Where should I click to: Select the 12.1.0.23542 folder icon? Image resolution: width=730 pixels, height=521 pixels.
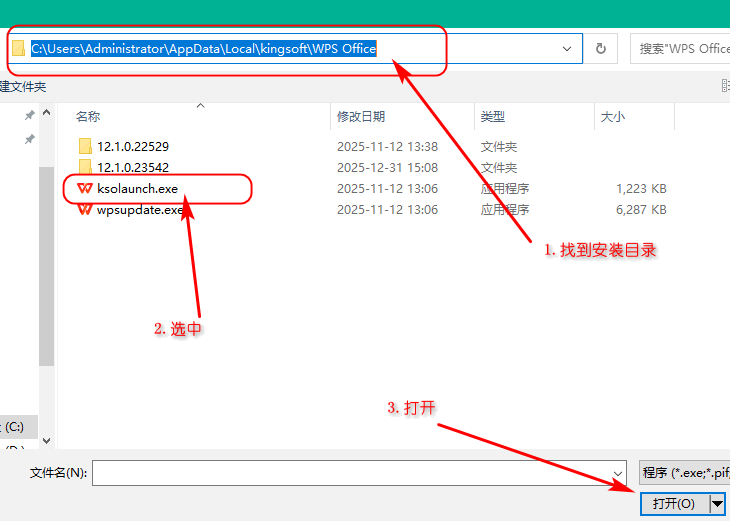point(85,167)
